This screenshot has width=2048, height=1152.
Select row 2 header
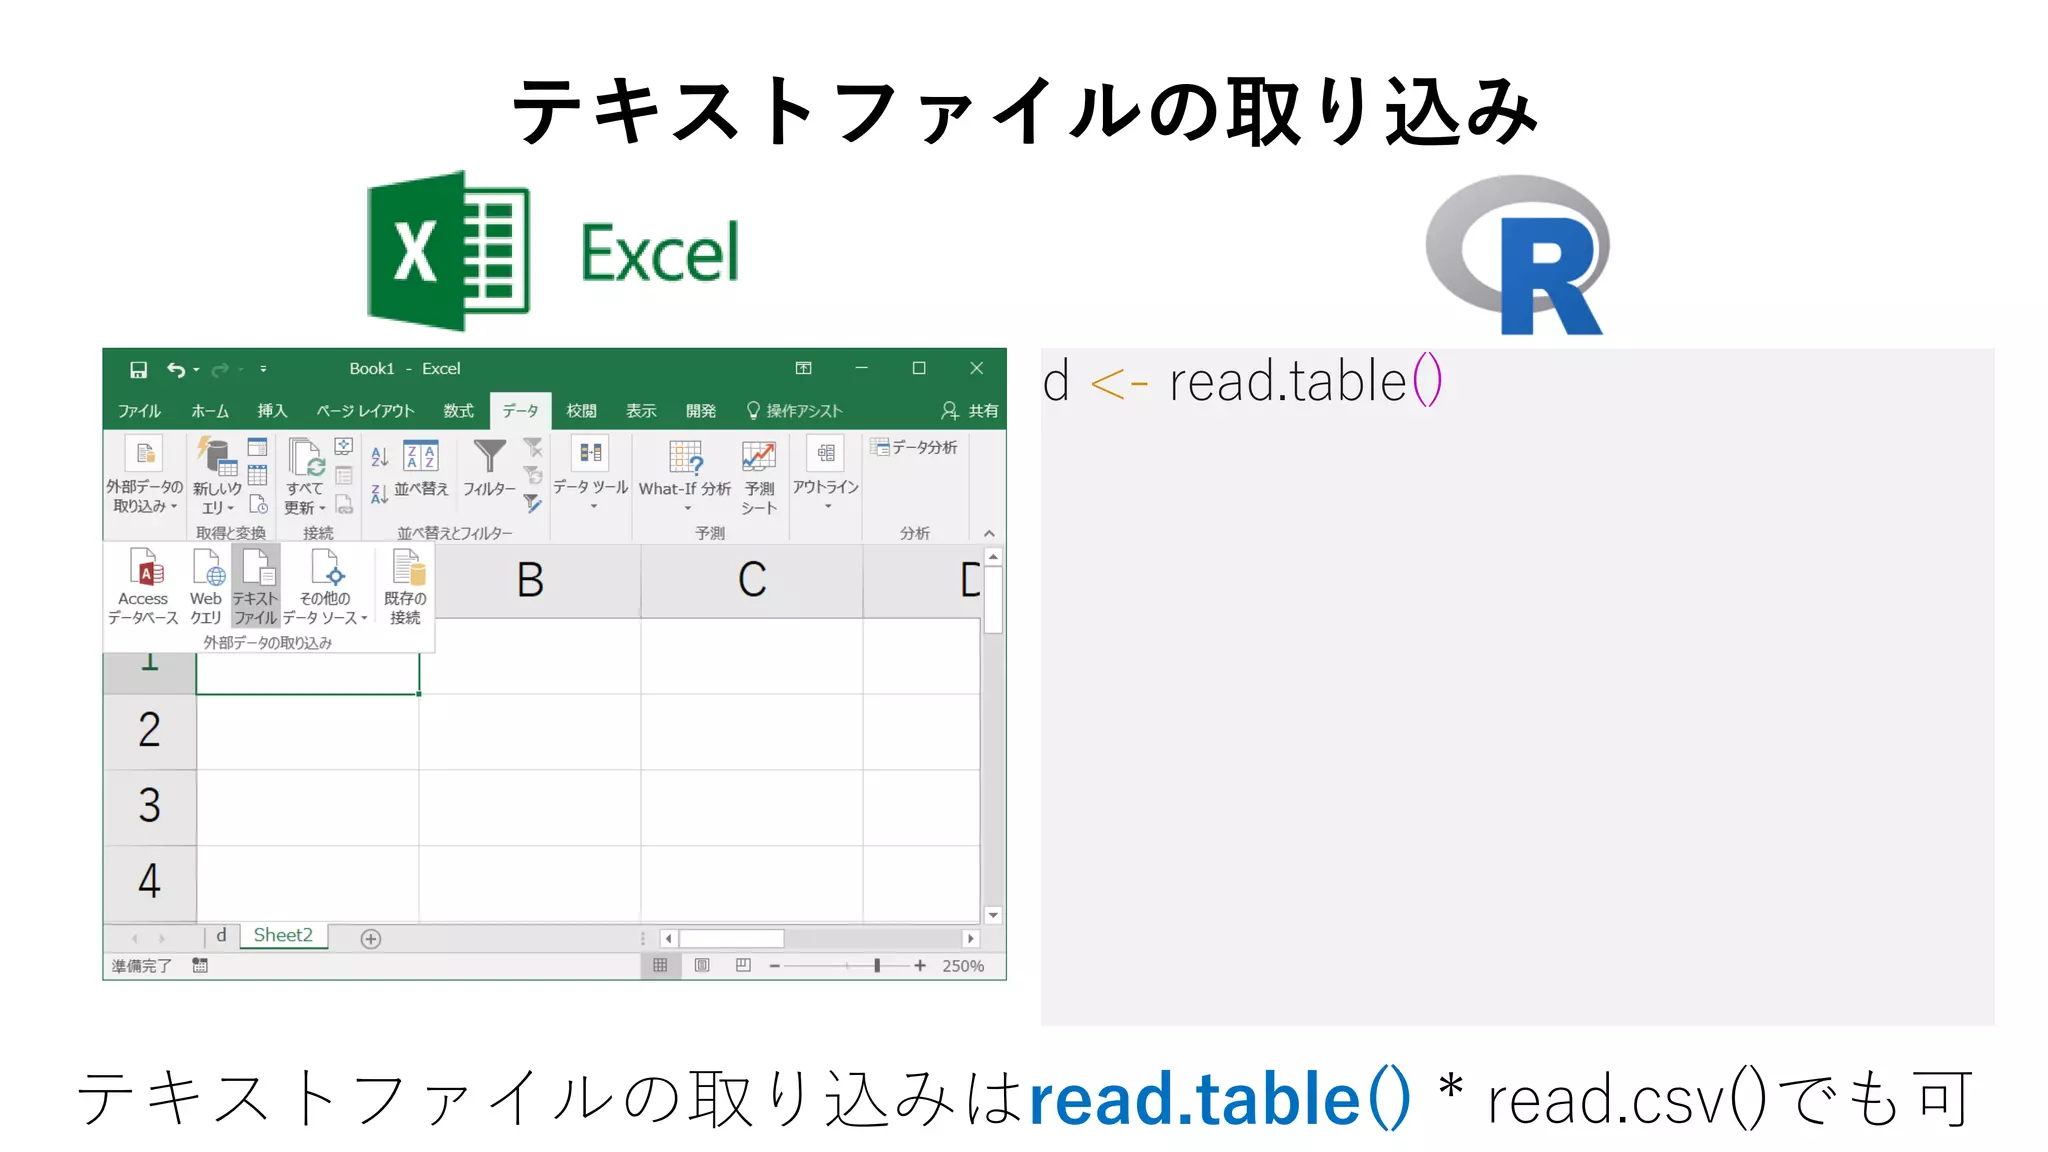pos(150,731)
